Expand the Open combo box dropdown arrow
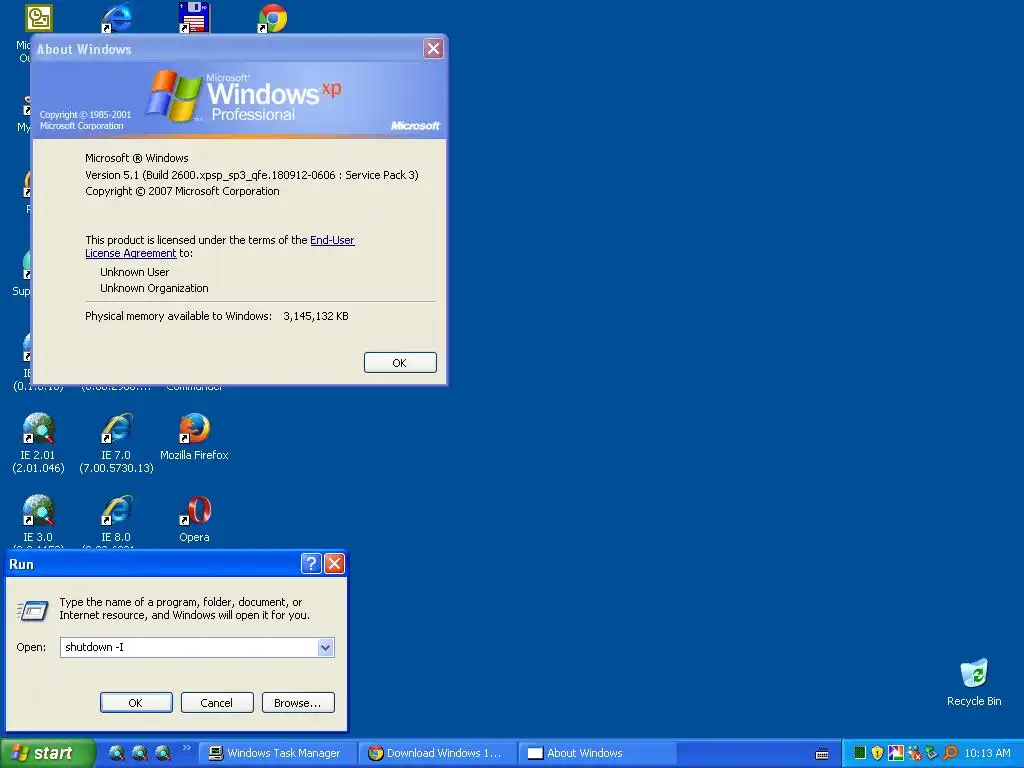The image size is (1024, 768). pos(325,647)
